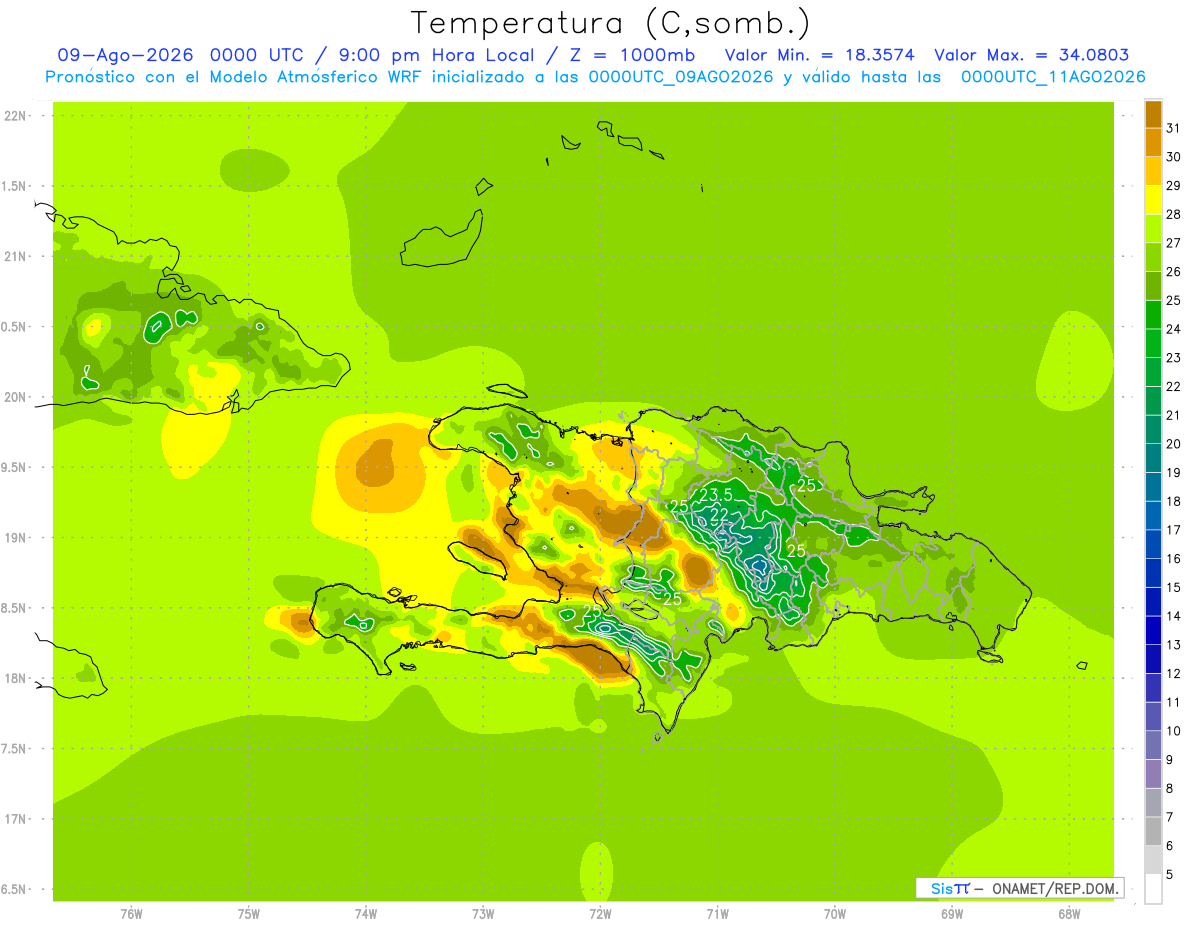Screen dimensions: 1200x927
Task: Click the colorbar tick value "12"
Action: [1175, 674]
